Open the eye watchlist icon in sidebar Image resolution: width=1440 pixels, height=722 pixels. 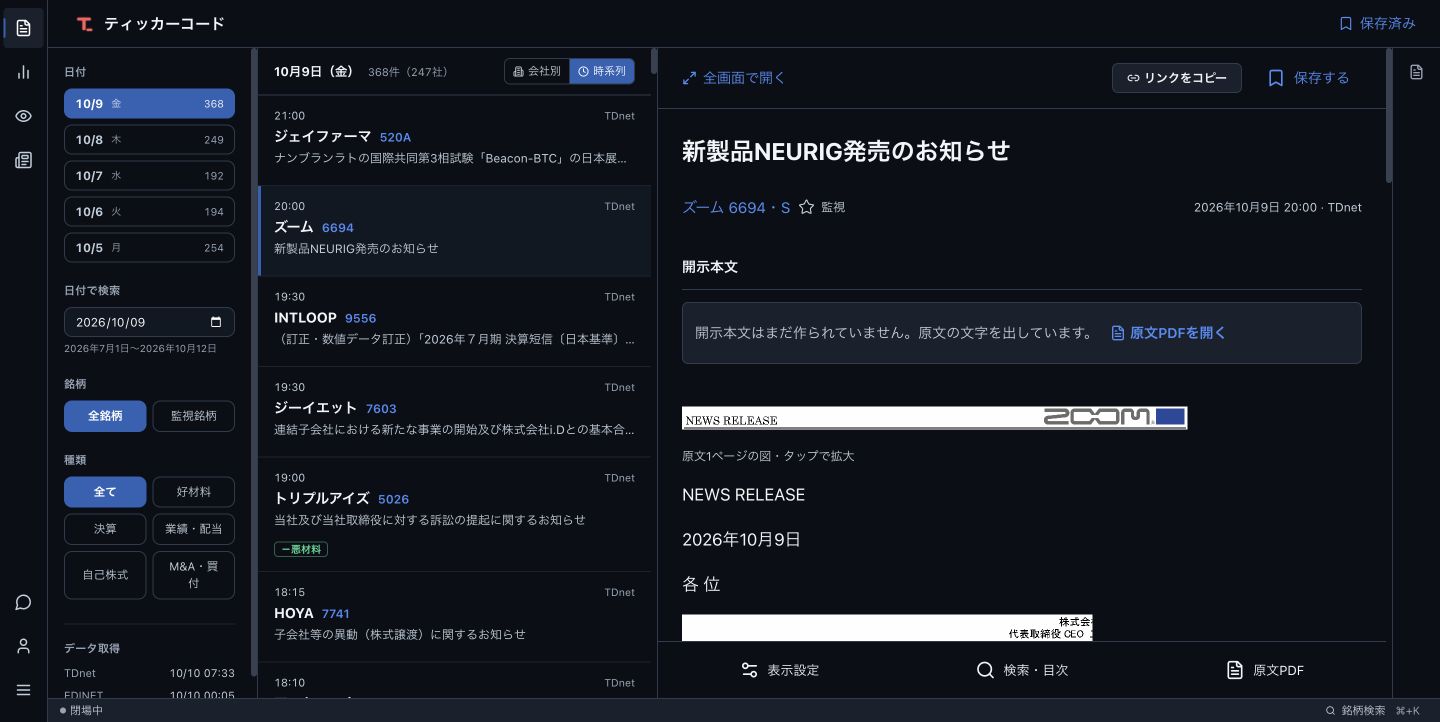point(24,116)
